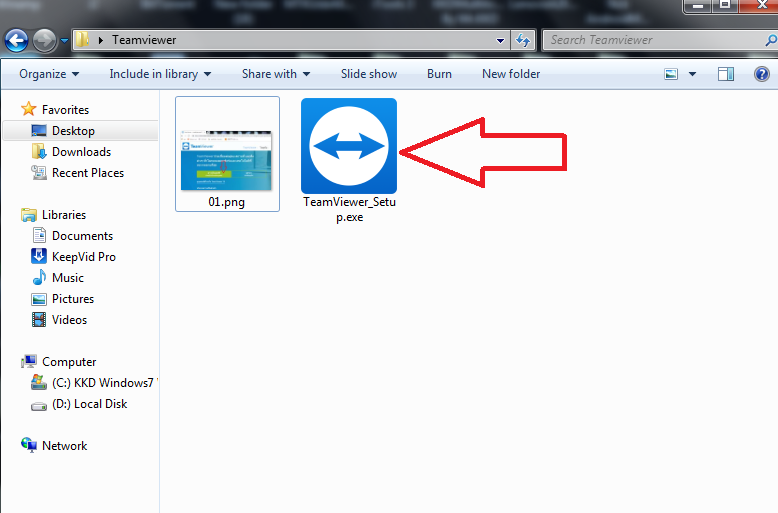
Task: Click the Recent Places icon
Action: 39,172
